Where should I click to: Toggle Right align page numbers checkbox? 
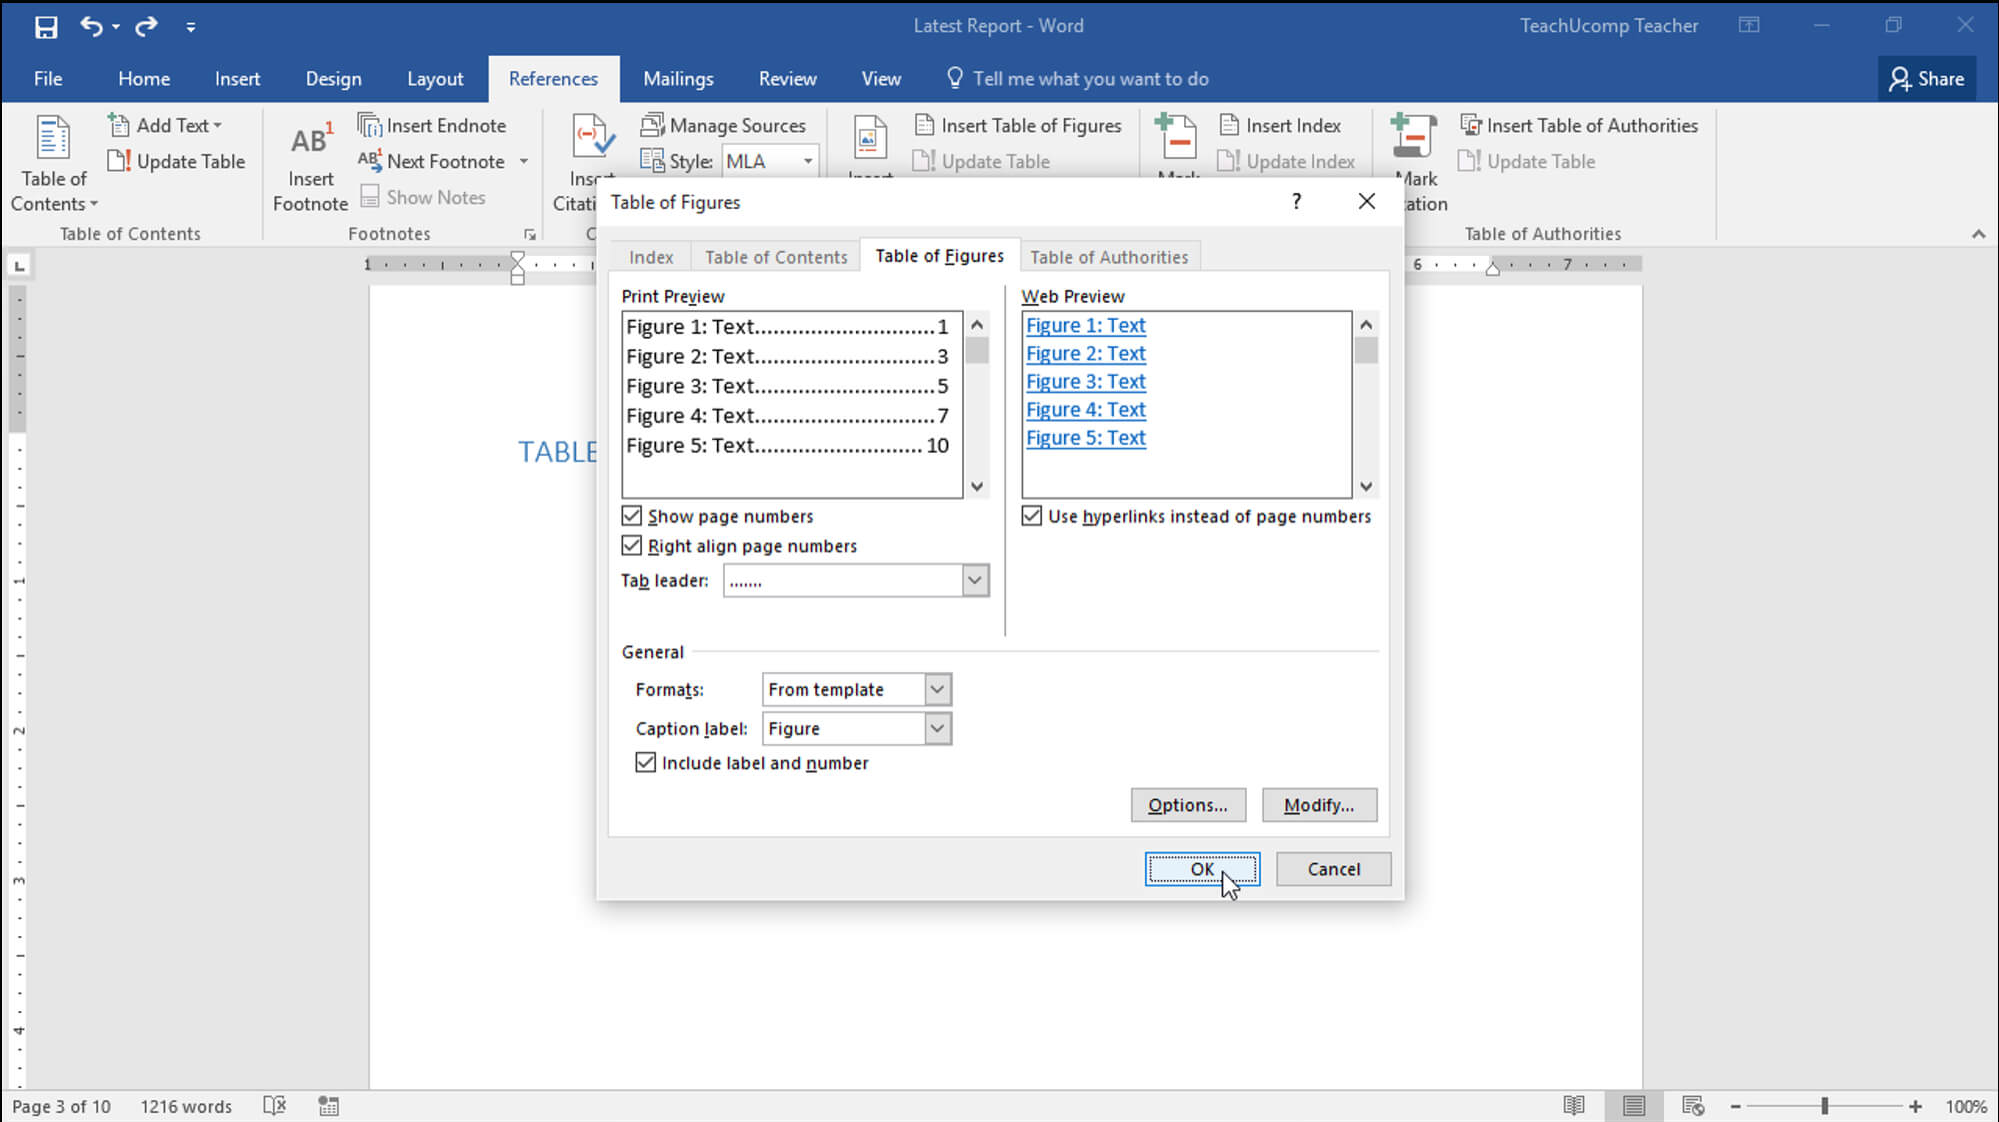coord(630,545)
